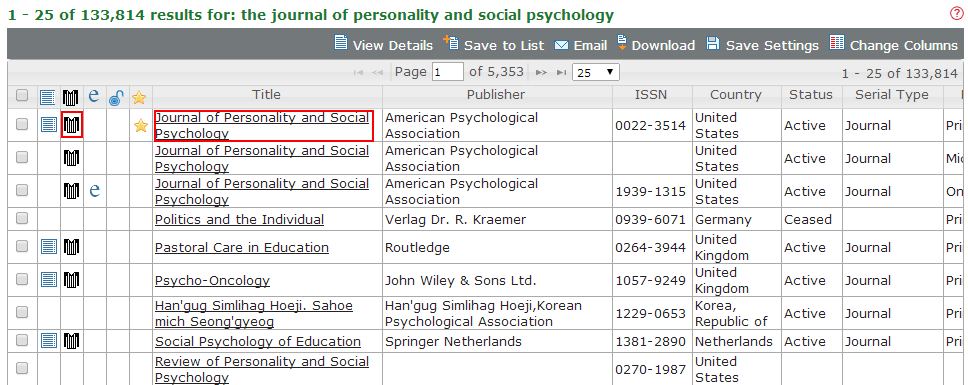The width and height of the screenshot is (968, 385).
Task: Open the Psycho-Oncology link
Action: point(212,281)
